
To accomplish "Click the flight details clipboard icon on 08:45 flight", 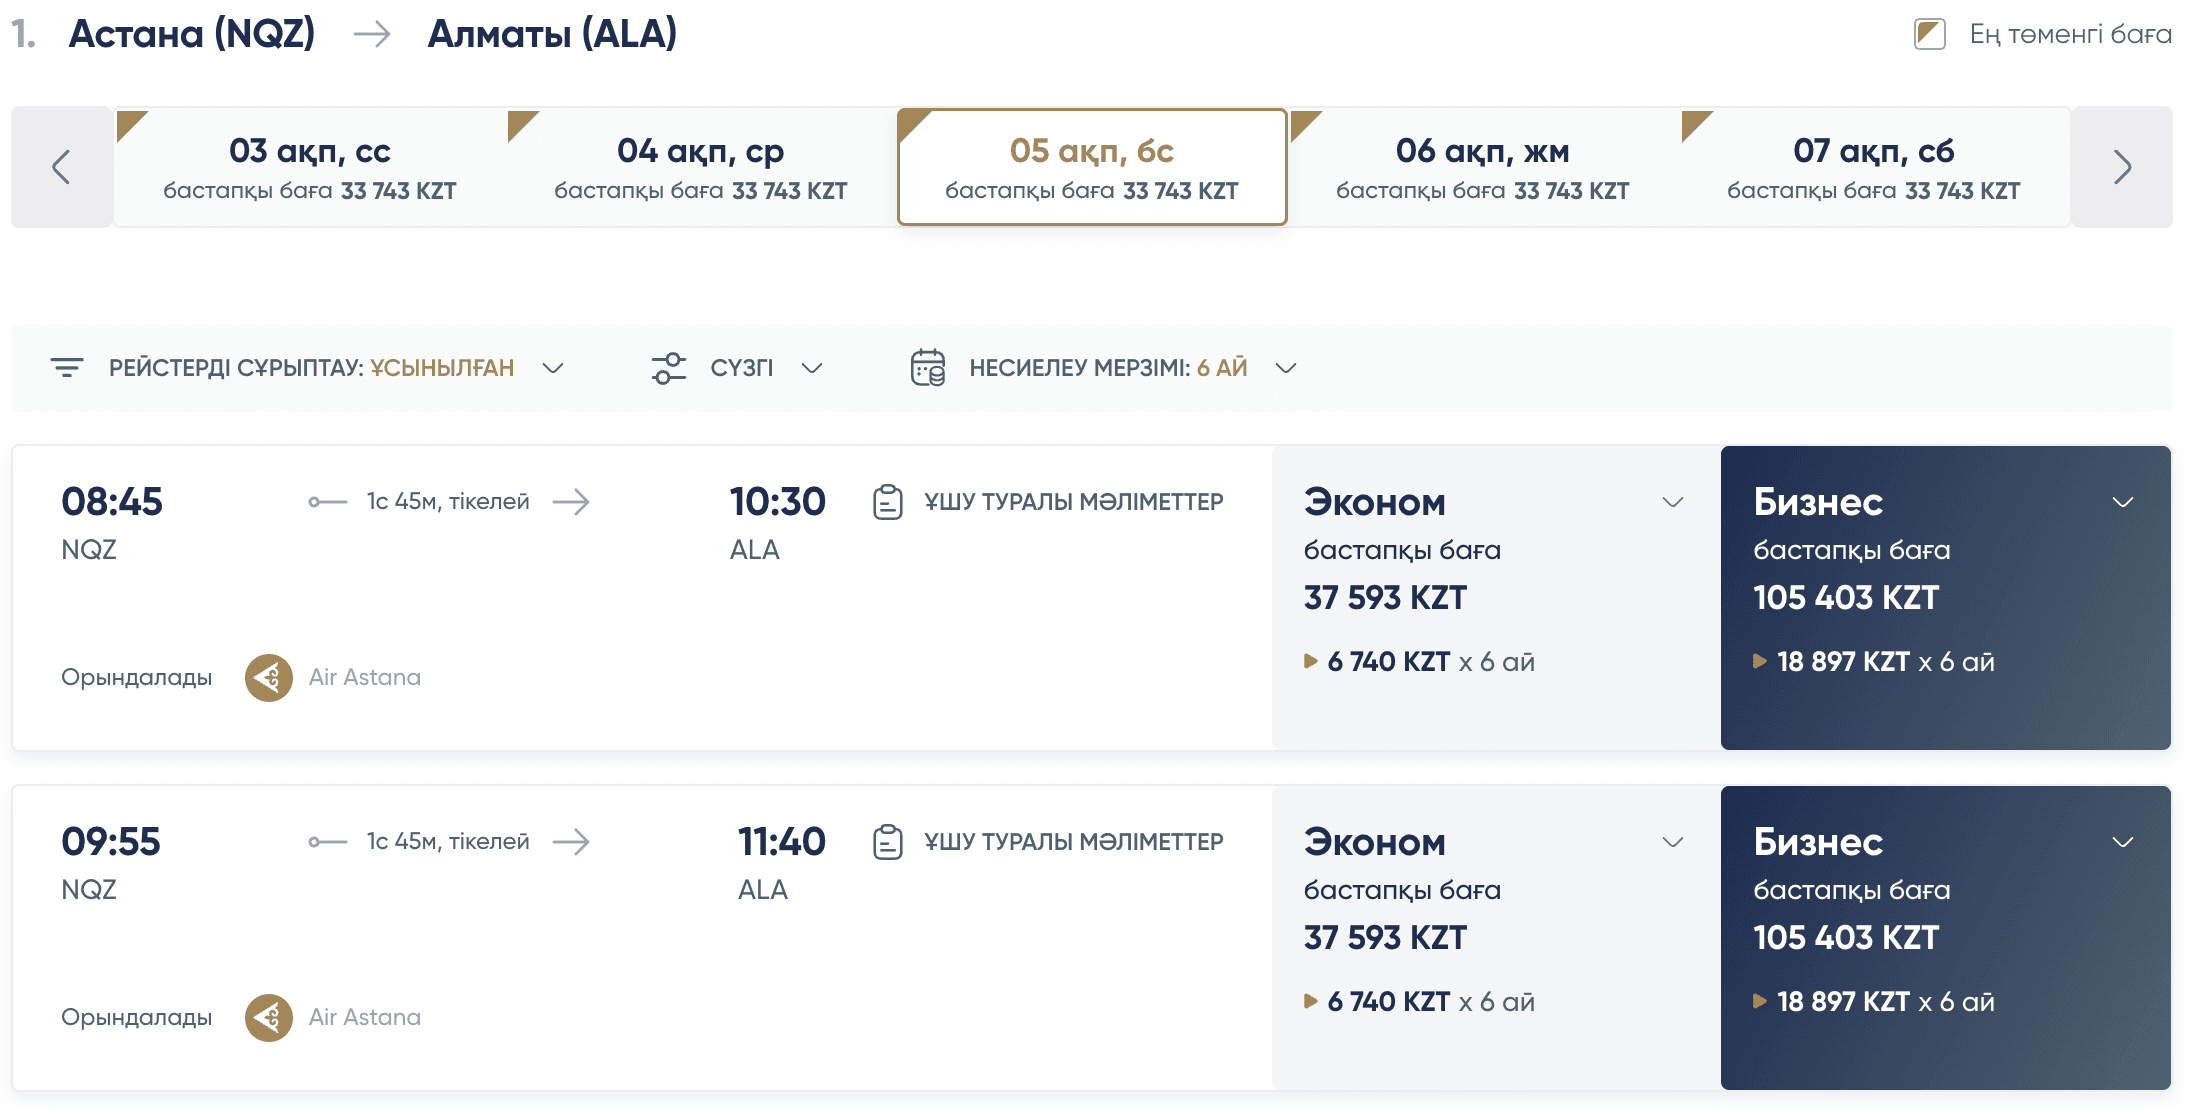I will coord(887,502).
